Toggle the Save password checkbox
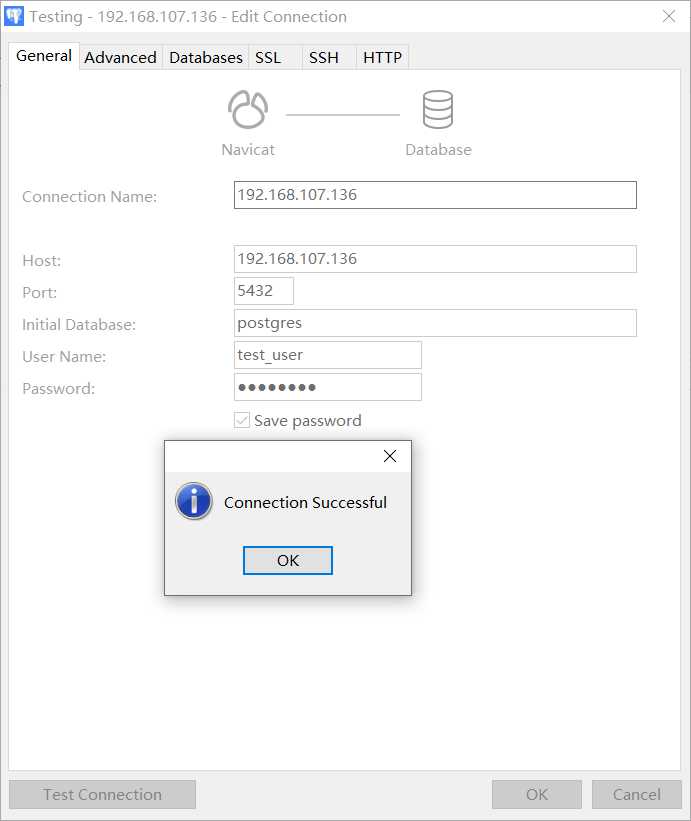 click(x=242, y=421)
